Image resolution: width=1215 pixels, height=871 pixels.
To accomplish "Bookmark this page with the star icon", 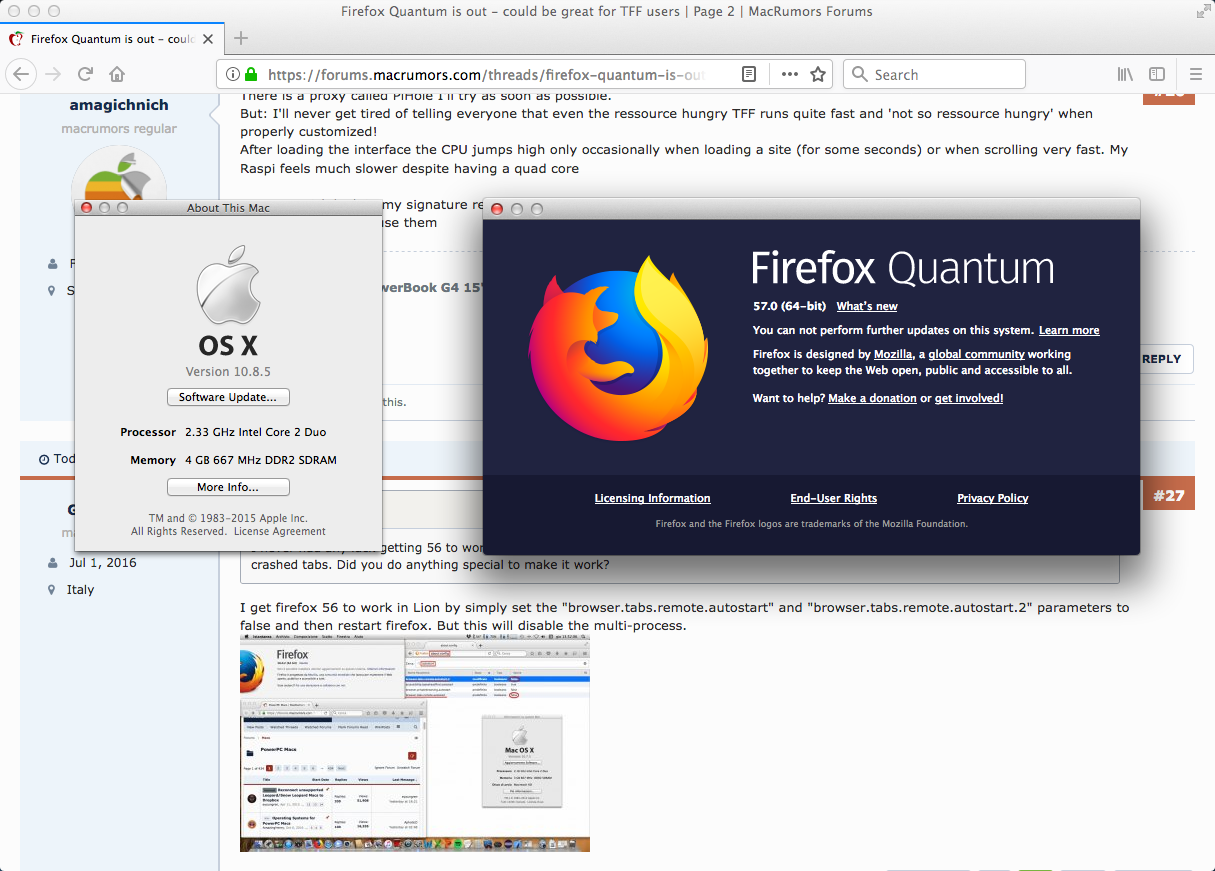I will pos(818,74).
